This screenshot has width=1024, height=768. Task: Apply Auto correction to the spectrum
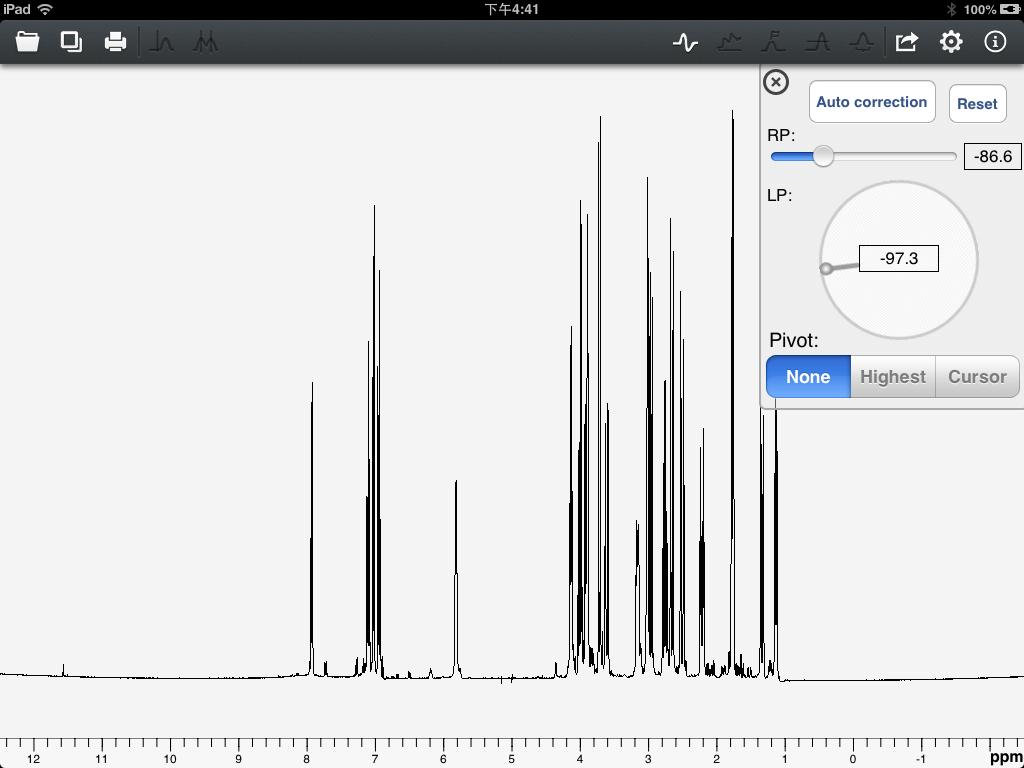[x=871, y=102]
